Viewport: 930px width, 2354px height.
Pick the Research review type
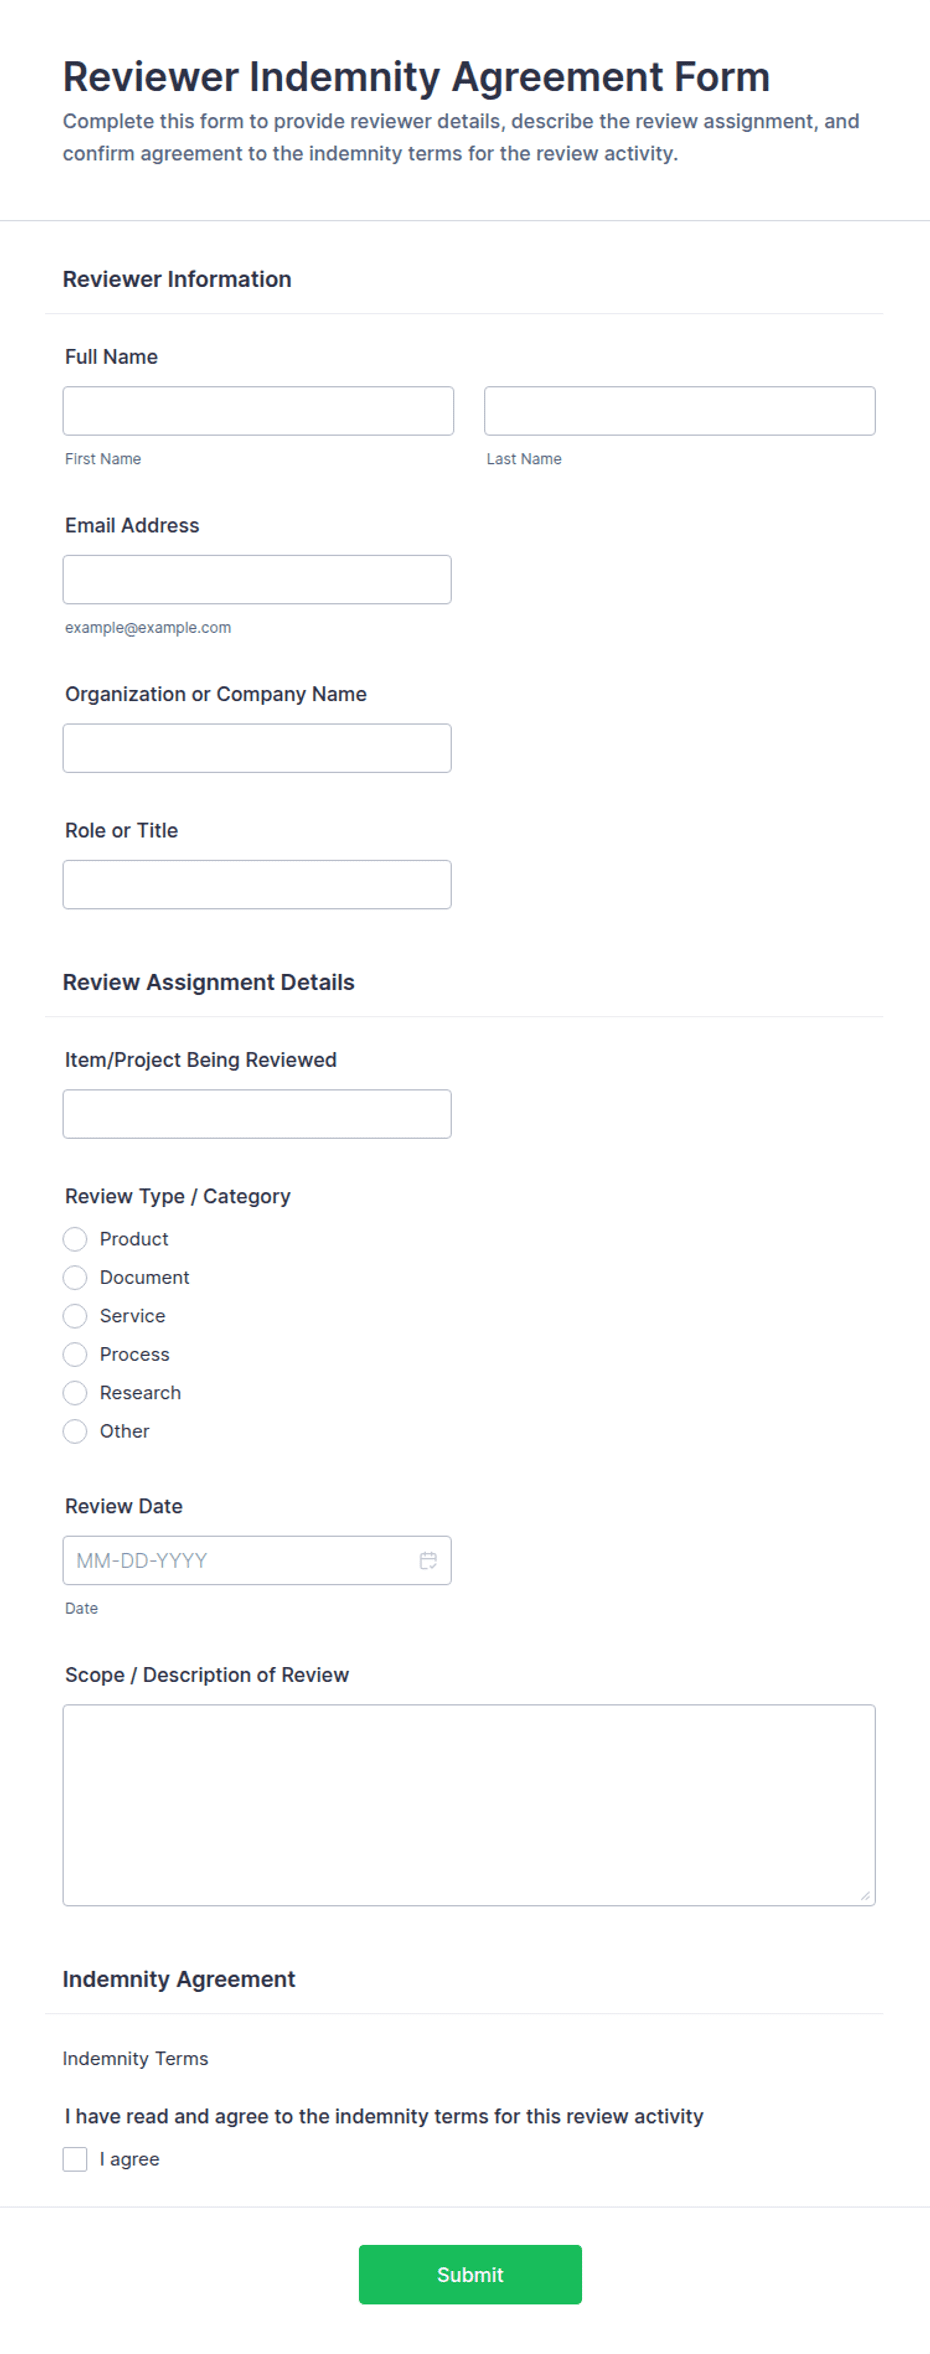[x=75, y=1393]
